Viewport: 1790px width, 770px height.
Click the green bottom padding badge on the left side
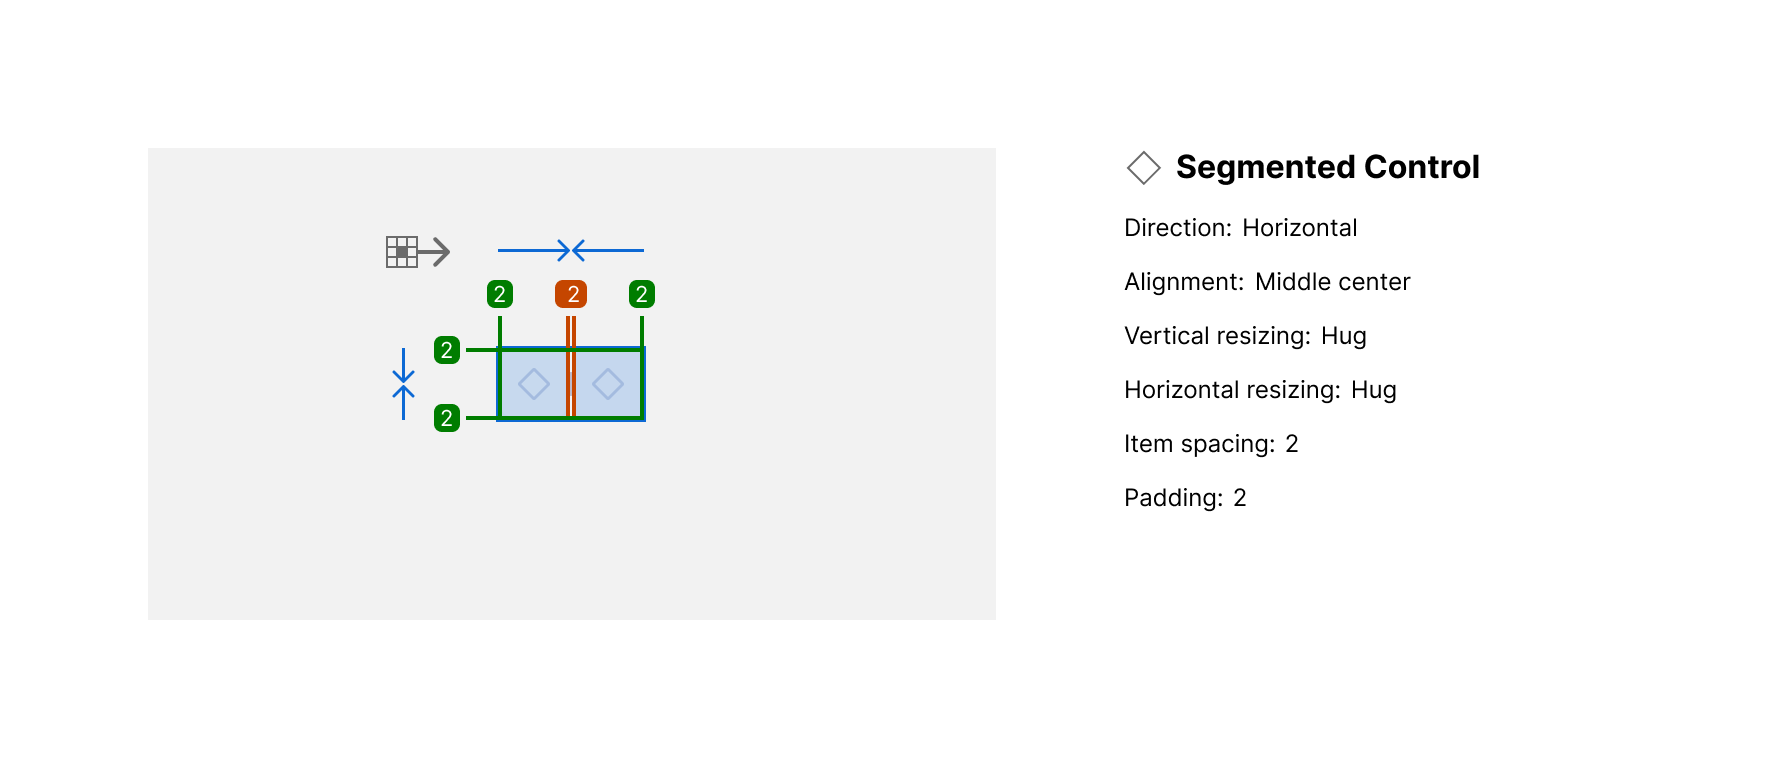[447, 418]
